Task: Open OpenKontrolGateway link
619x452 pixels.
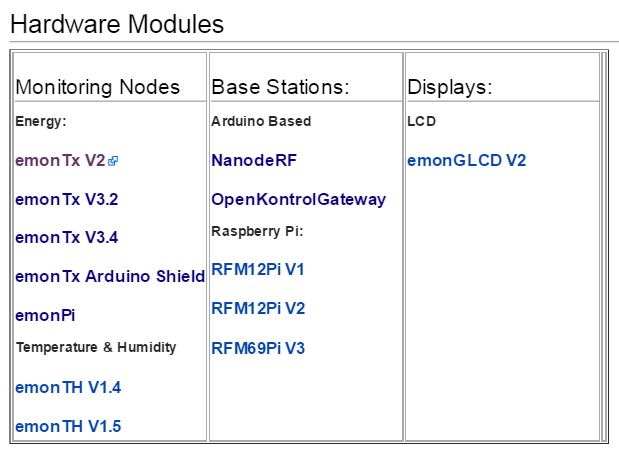Action: 298,200
